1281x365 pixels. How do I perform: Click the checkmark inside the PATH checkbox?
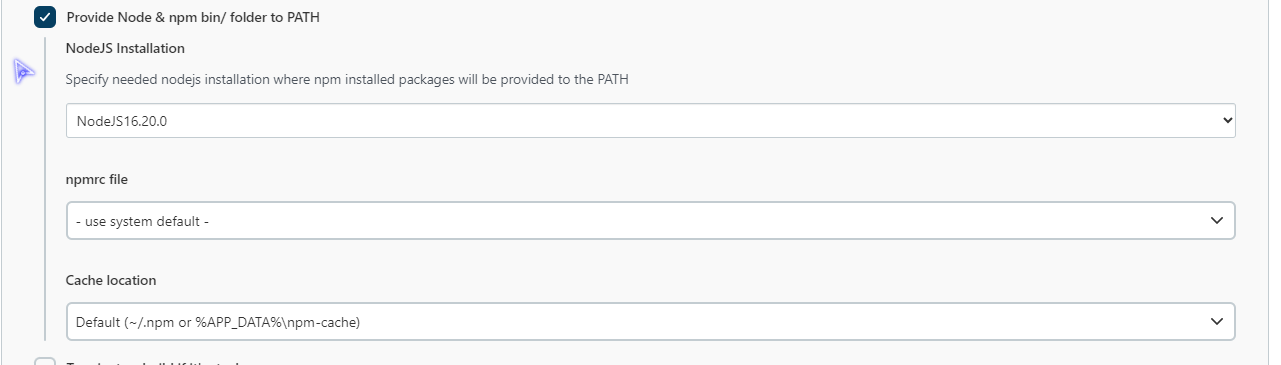(45, 17)
